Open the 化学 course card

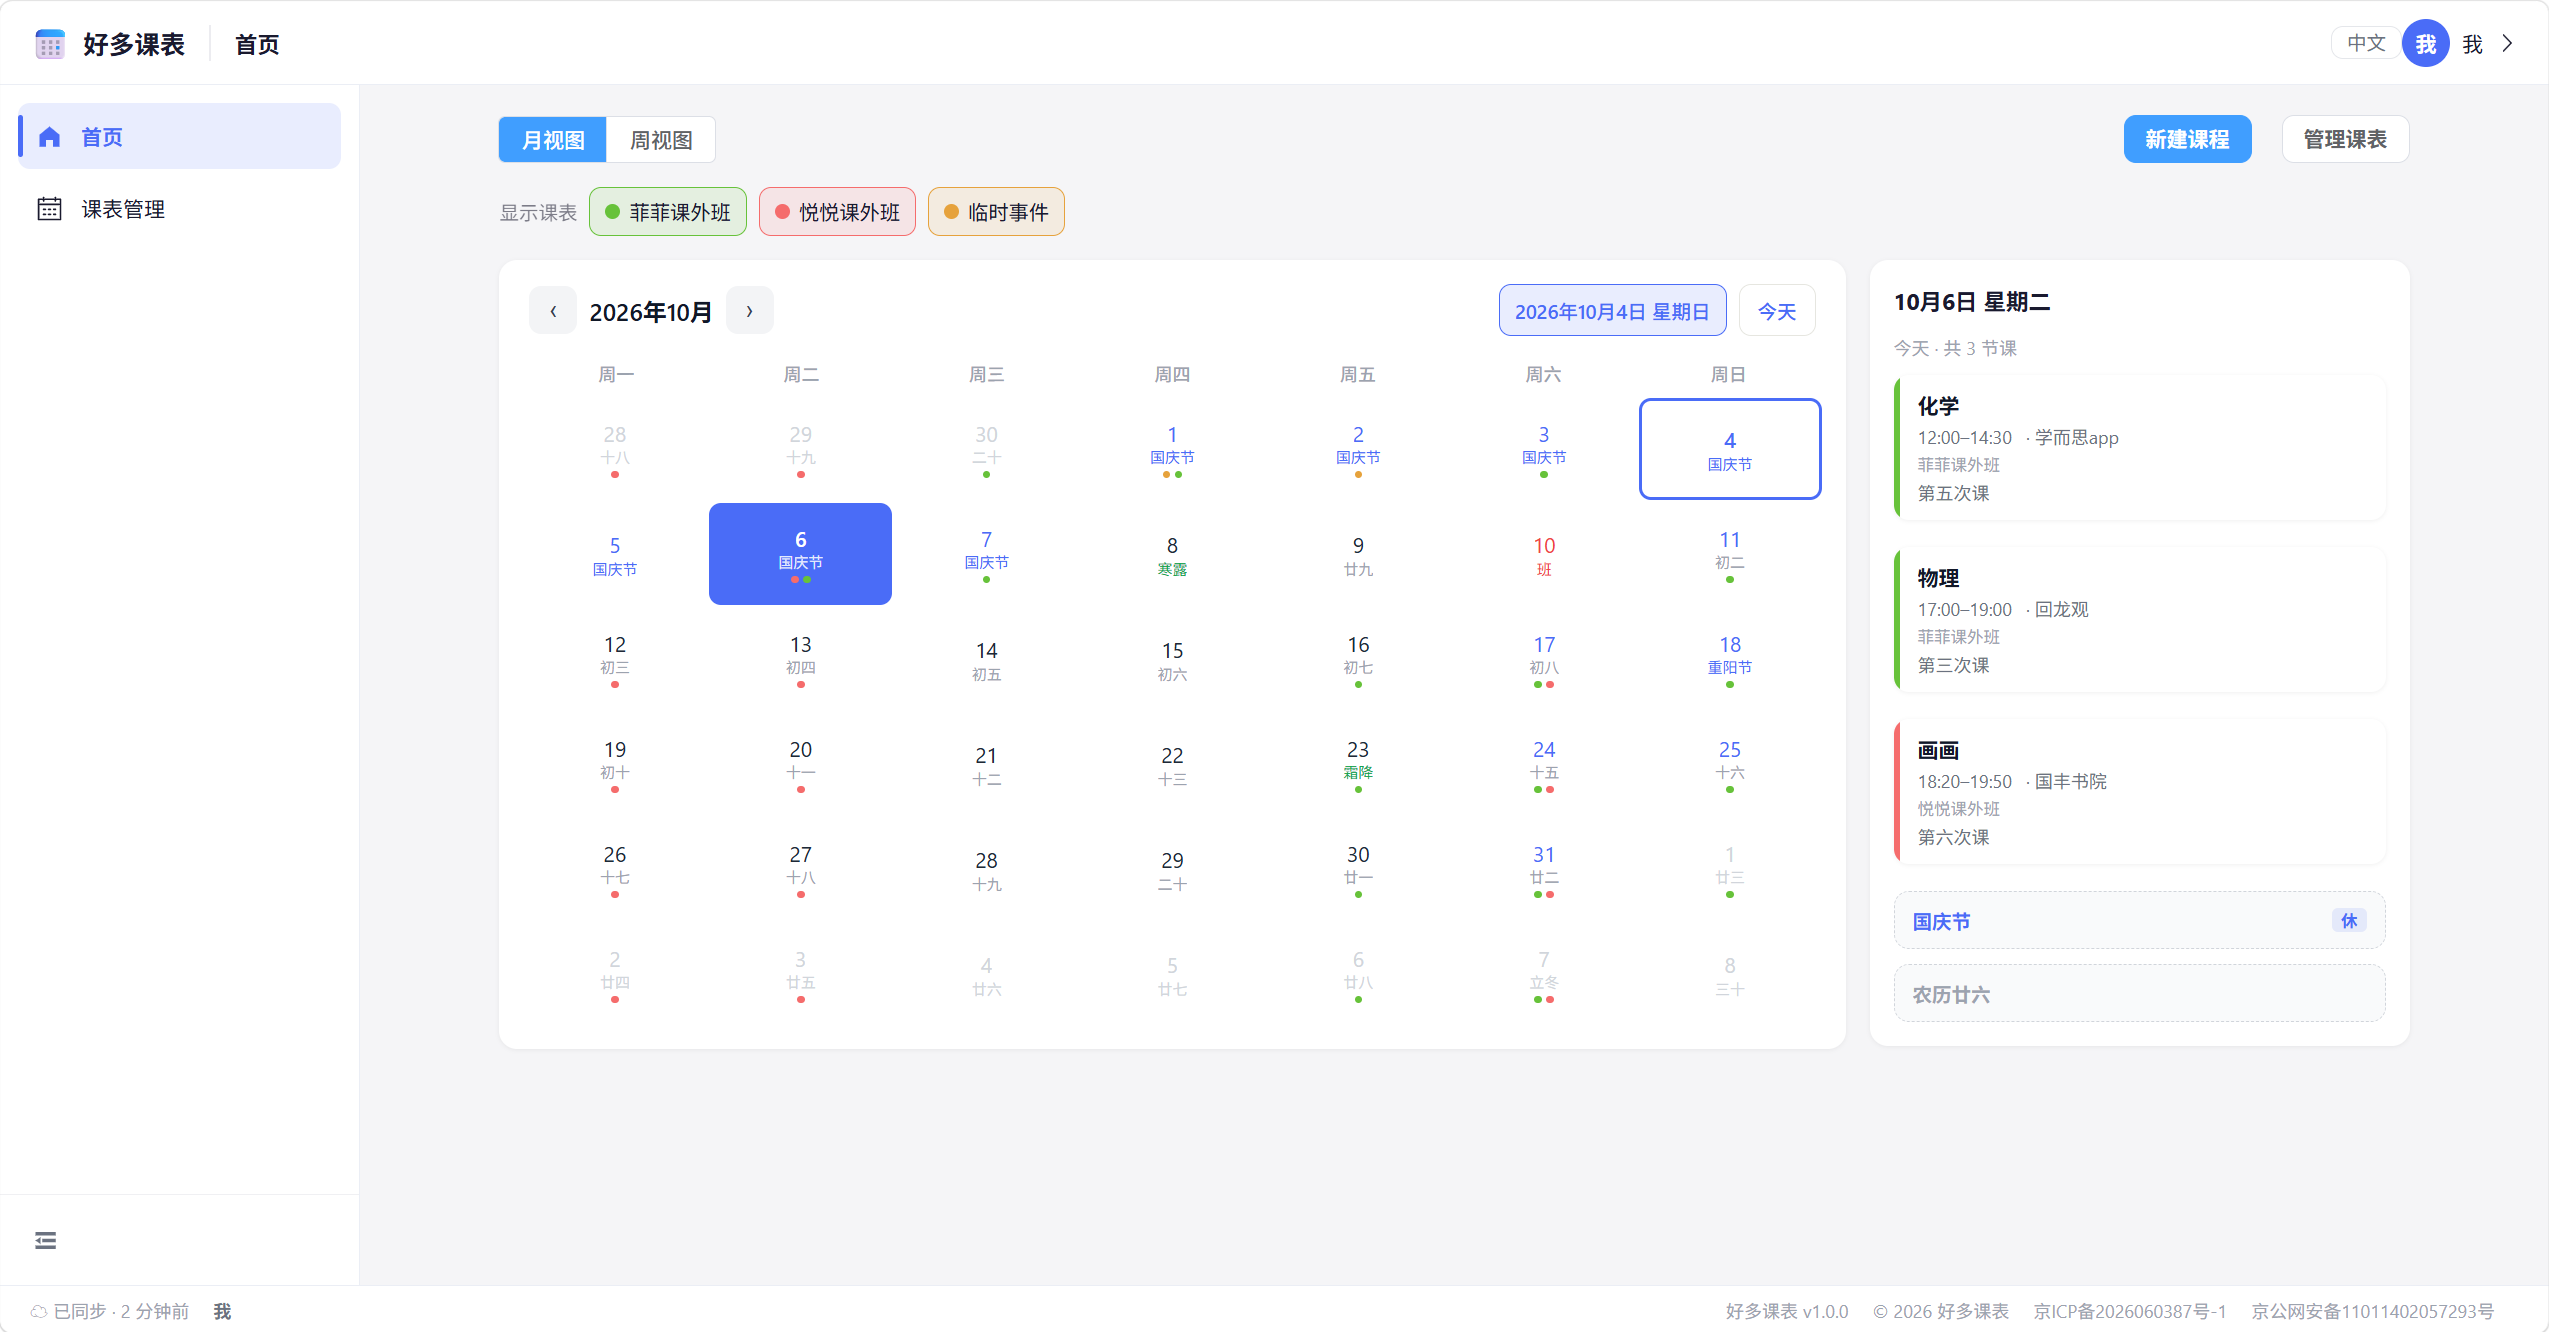click(x=2140, y=448)
